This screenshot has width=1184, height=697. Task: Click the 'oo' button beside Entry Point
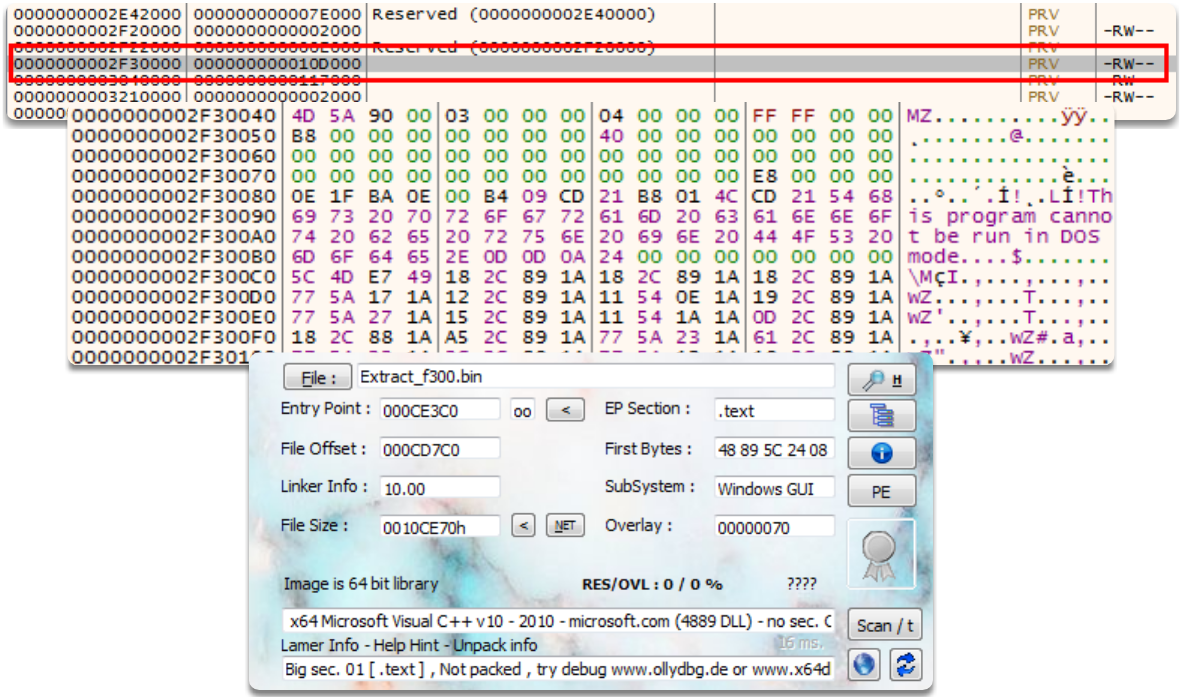(x=522, y=411)
